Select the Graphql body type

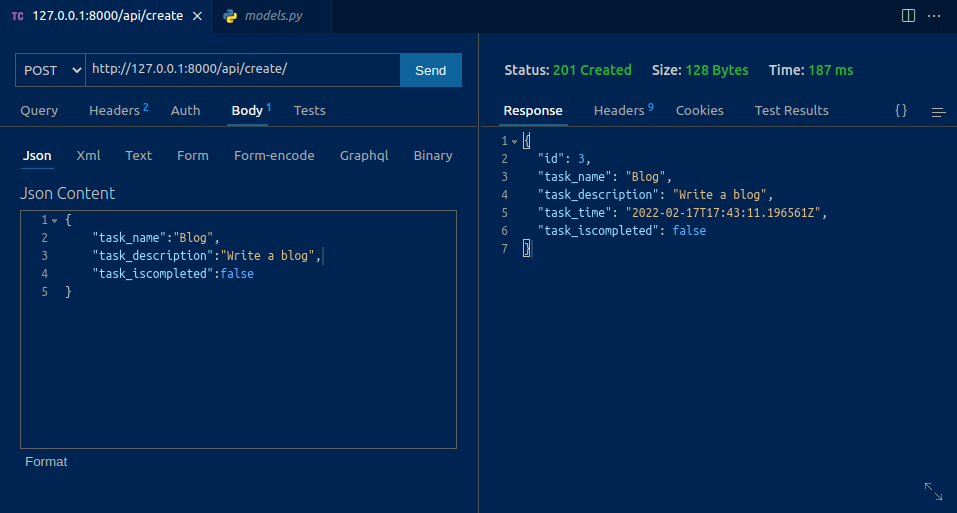pos(364,155)
